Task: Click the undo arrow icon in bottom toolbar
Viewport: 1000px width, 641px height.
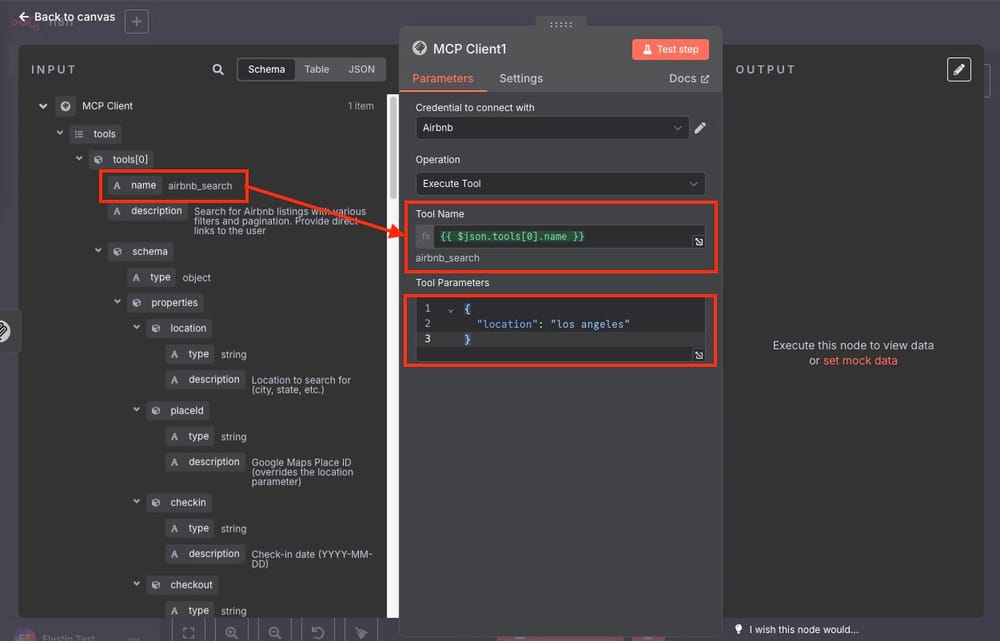Action: pos(317,631)
